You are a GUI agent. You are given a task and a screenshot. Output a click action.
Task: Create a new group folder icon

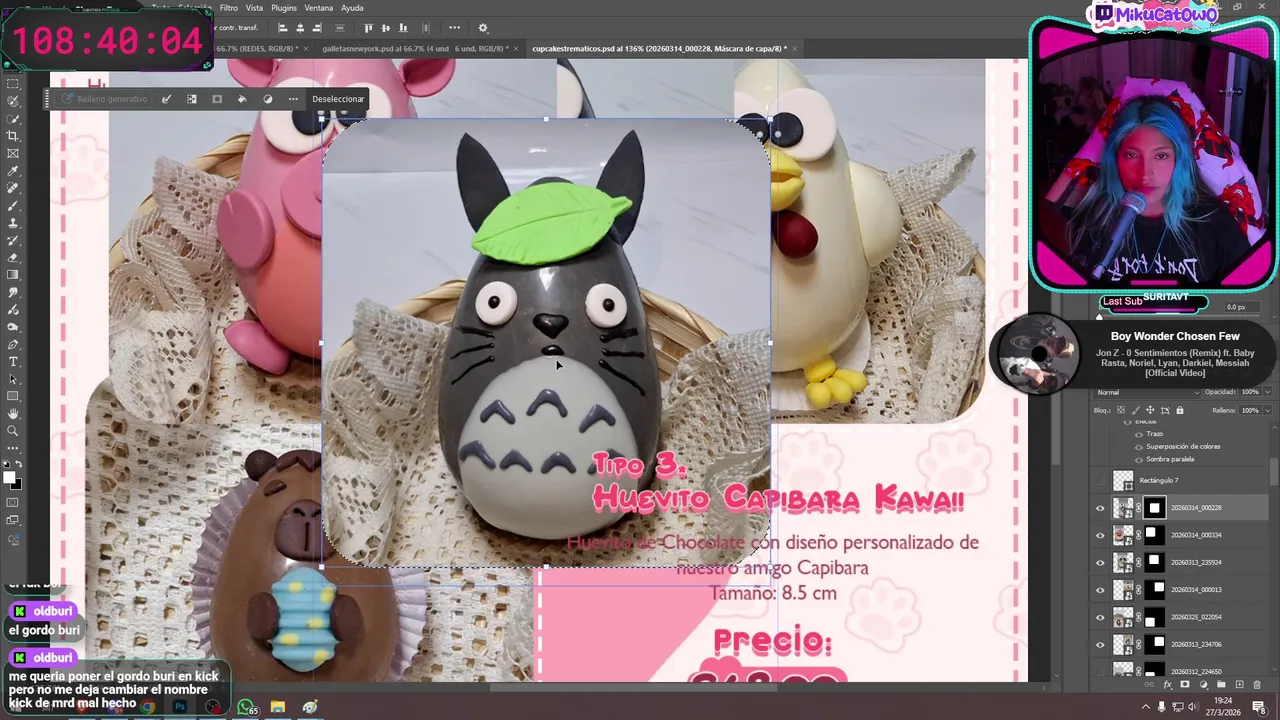[x=1221, y=685]
